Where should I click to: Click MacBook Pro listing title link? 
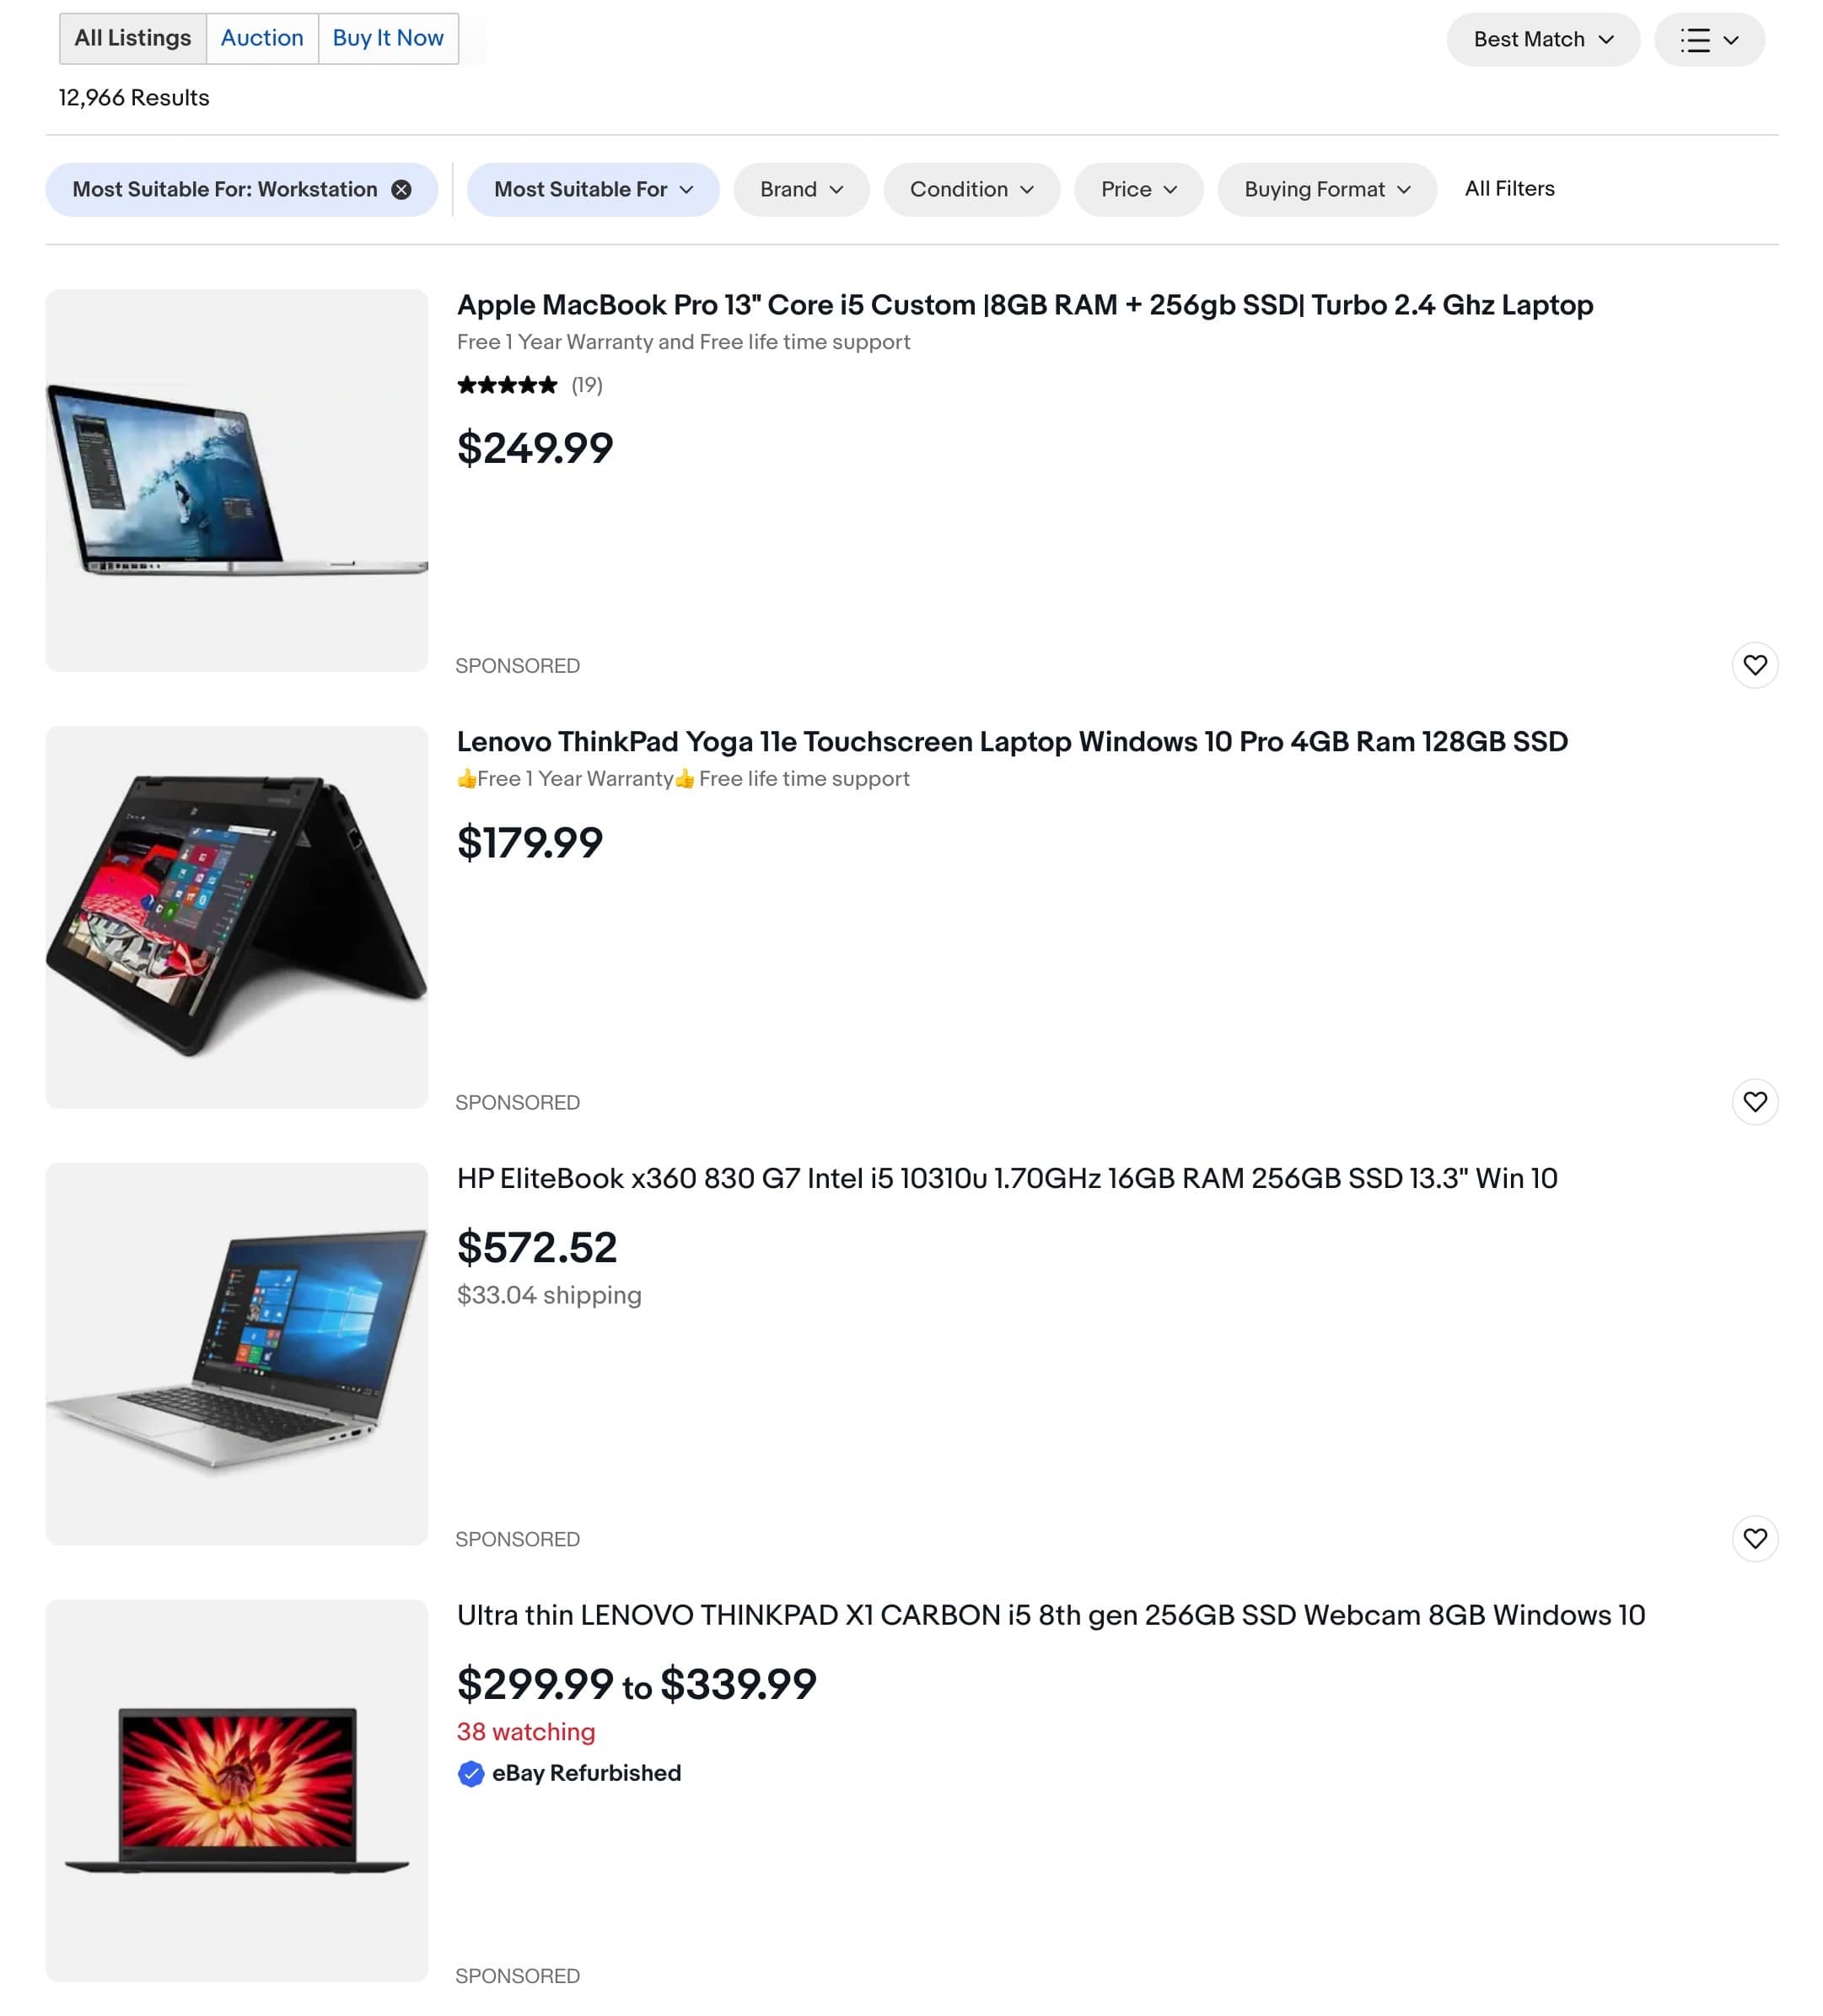click(1024, 305)
